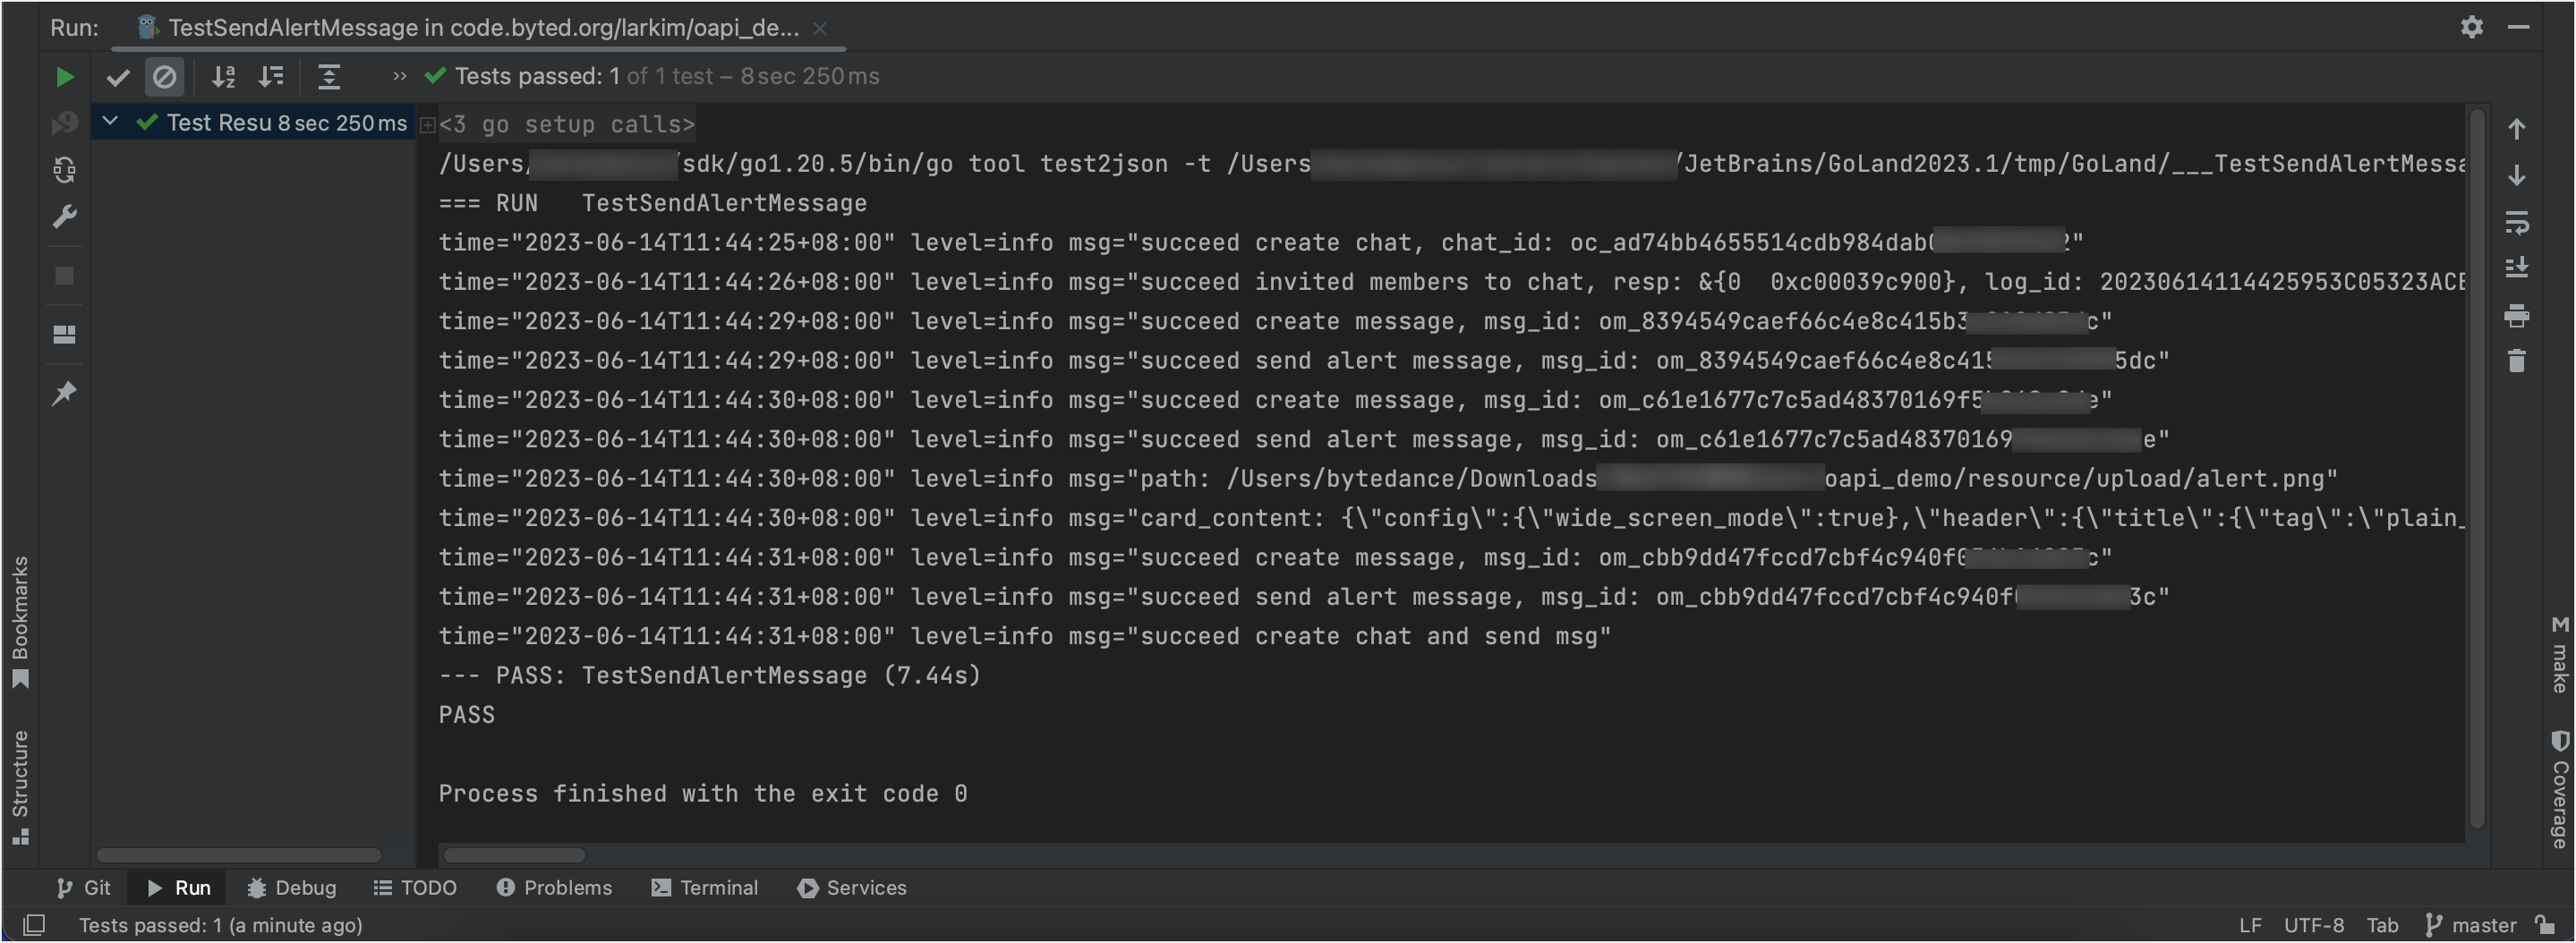This screenshot has height=943, width=2576.
Task: Expand the go setup calls node
Action: (428, 124)
